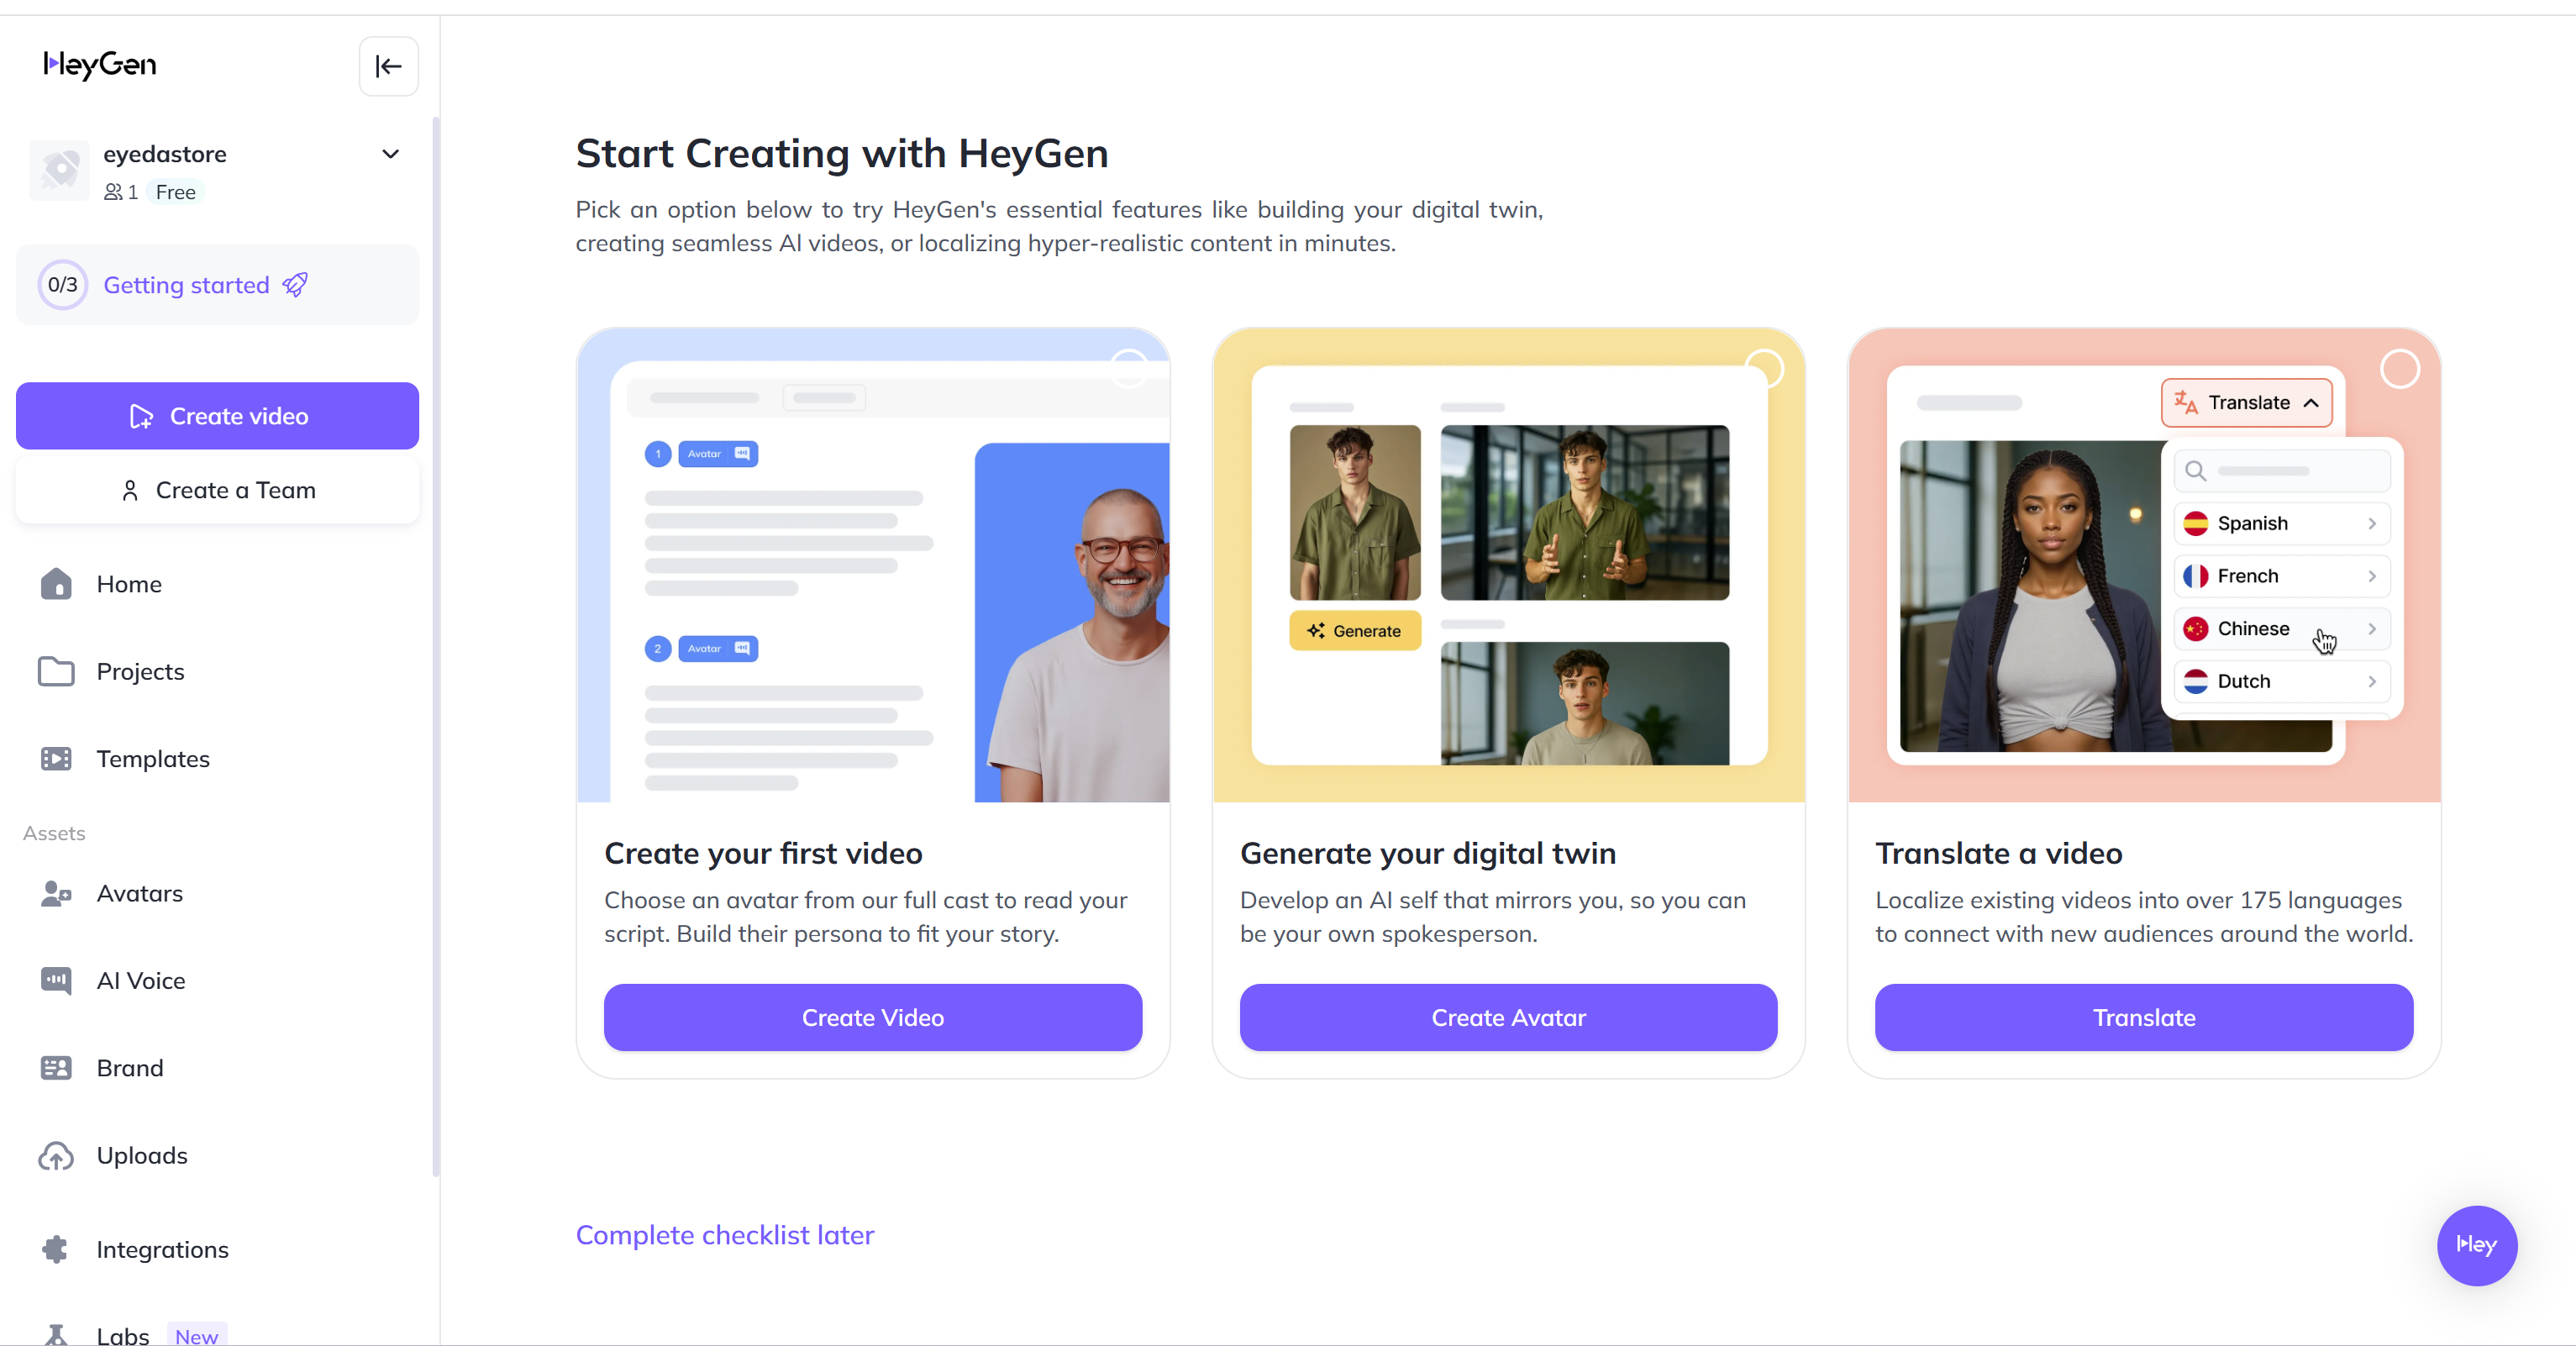Click the Getting started rocket icon
This screenshot has width=2576, height=1346.
tap(295, 285)
